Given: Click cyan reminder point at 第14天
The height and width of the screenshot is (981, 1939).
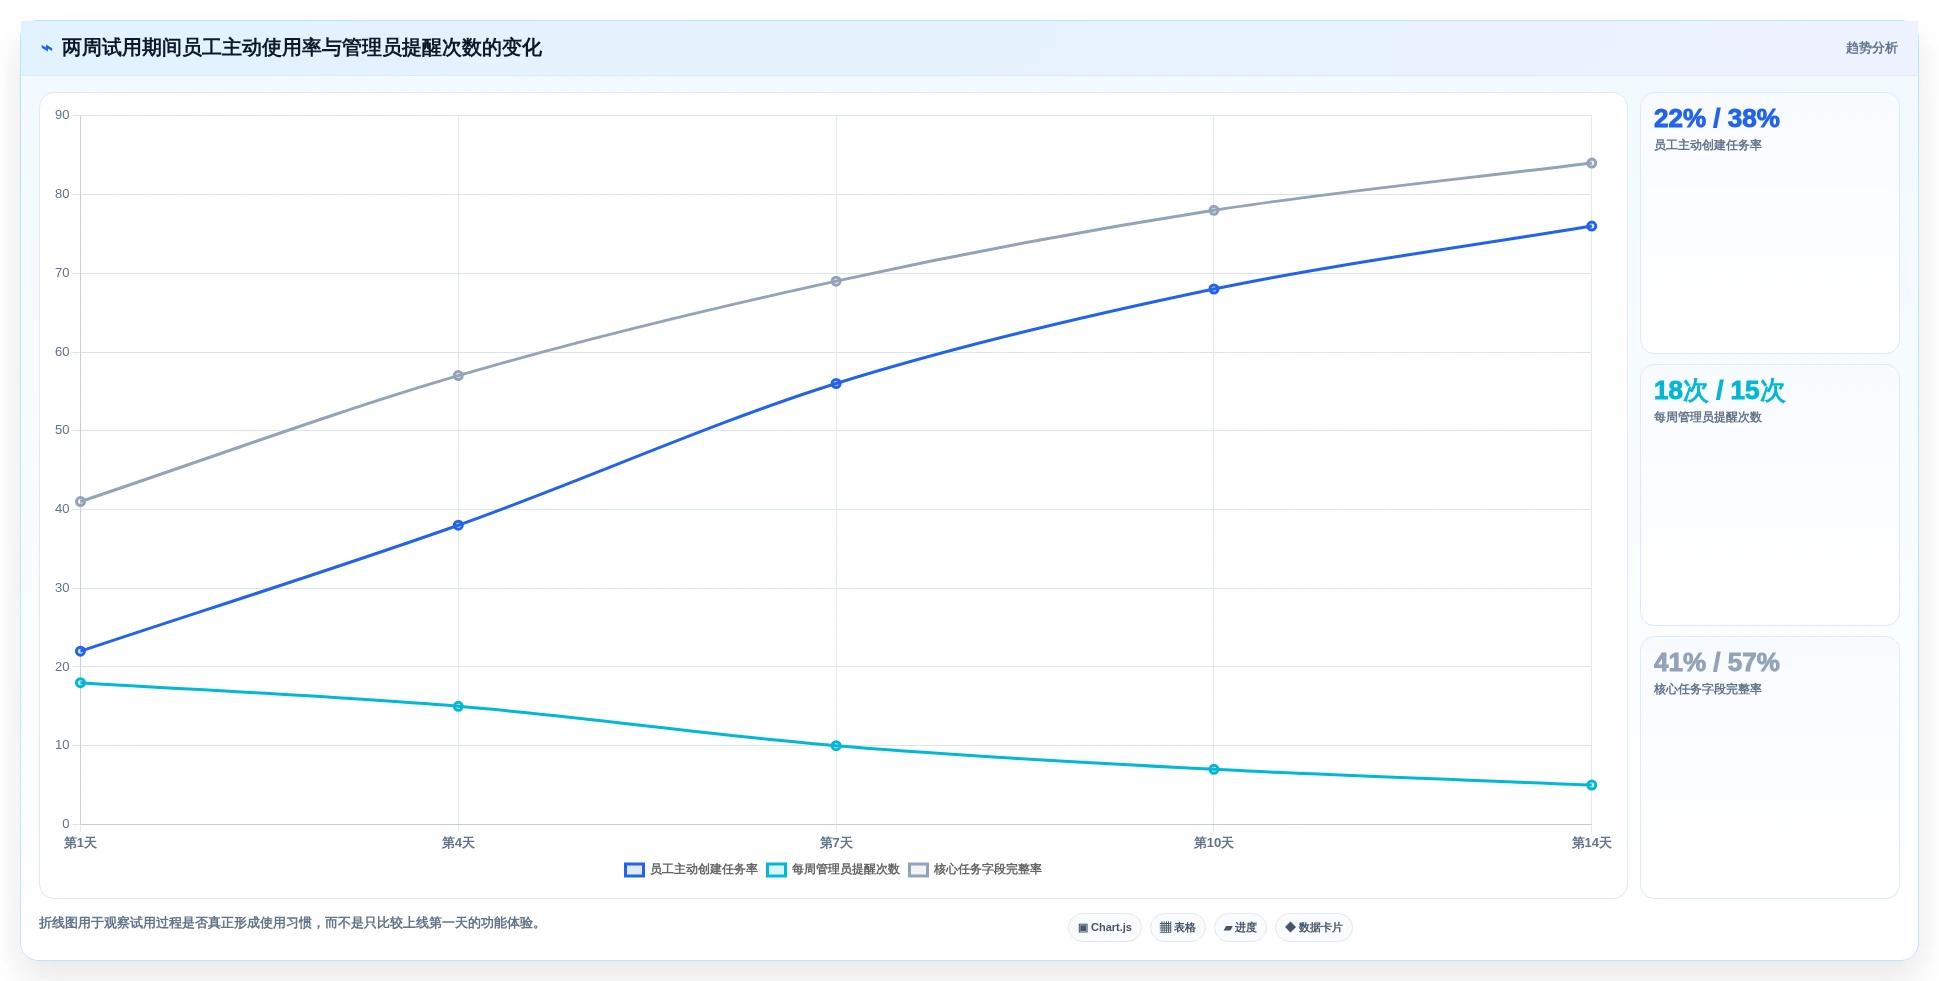Looking at the screenshot, I should pos(1592,785).
